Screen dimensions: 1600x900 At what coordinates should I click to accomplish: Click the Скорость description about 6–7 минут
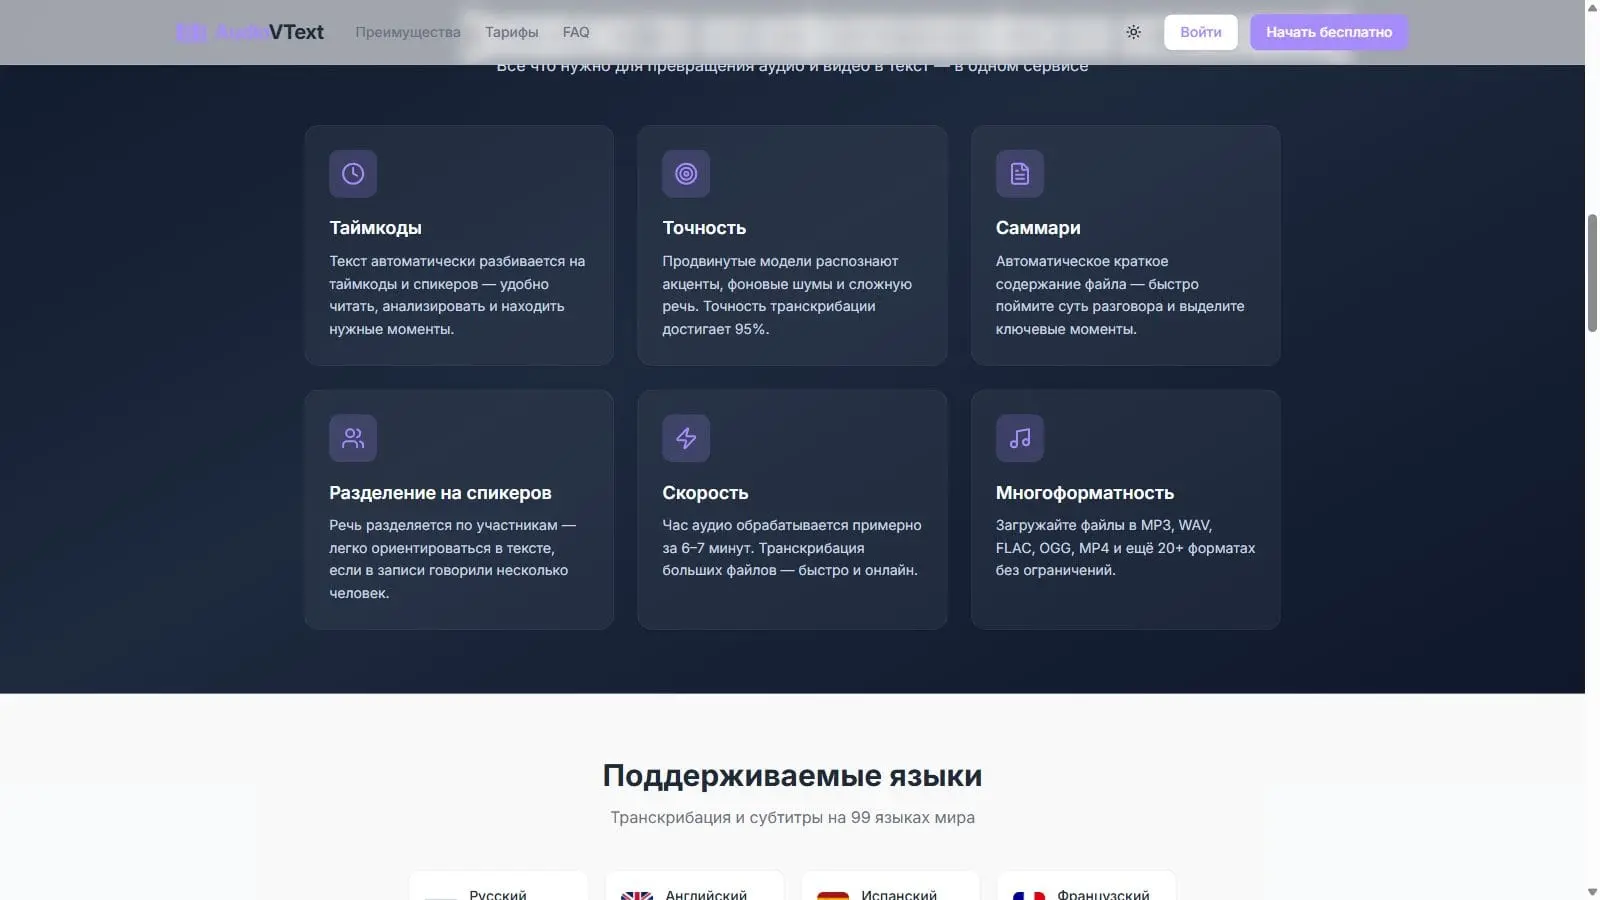792,548
